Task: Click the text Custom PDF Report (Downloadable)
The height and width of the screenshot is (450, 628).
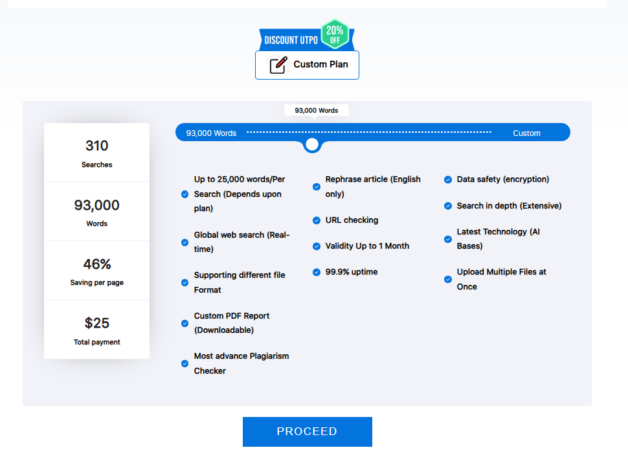Action: pyautogui.click(x=231, y=323)
